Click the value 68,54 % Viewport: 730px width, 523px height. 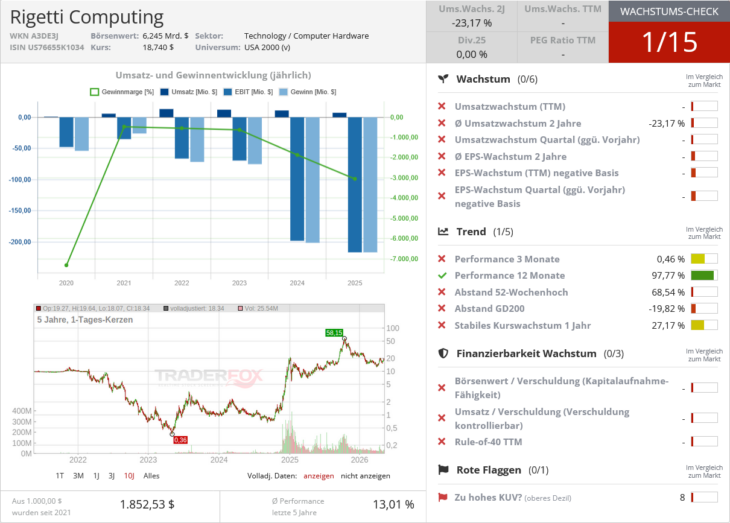point(668,292)
